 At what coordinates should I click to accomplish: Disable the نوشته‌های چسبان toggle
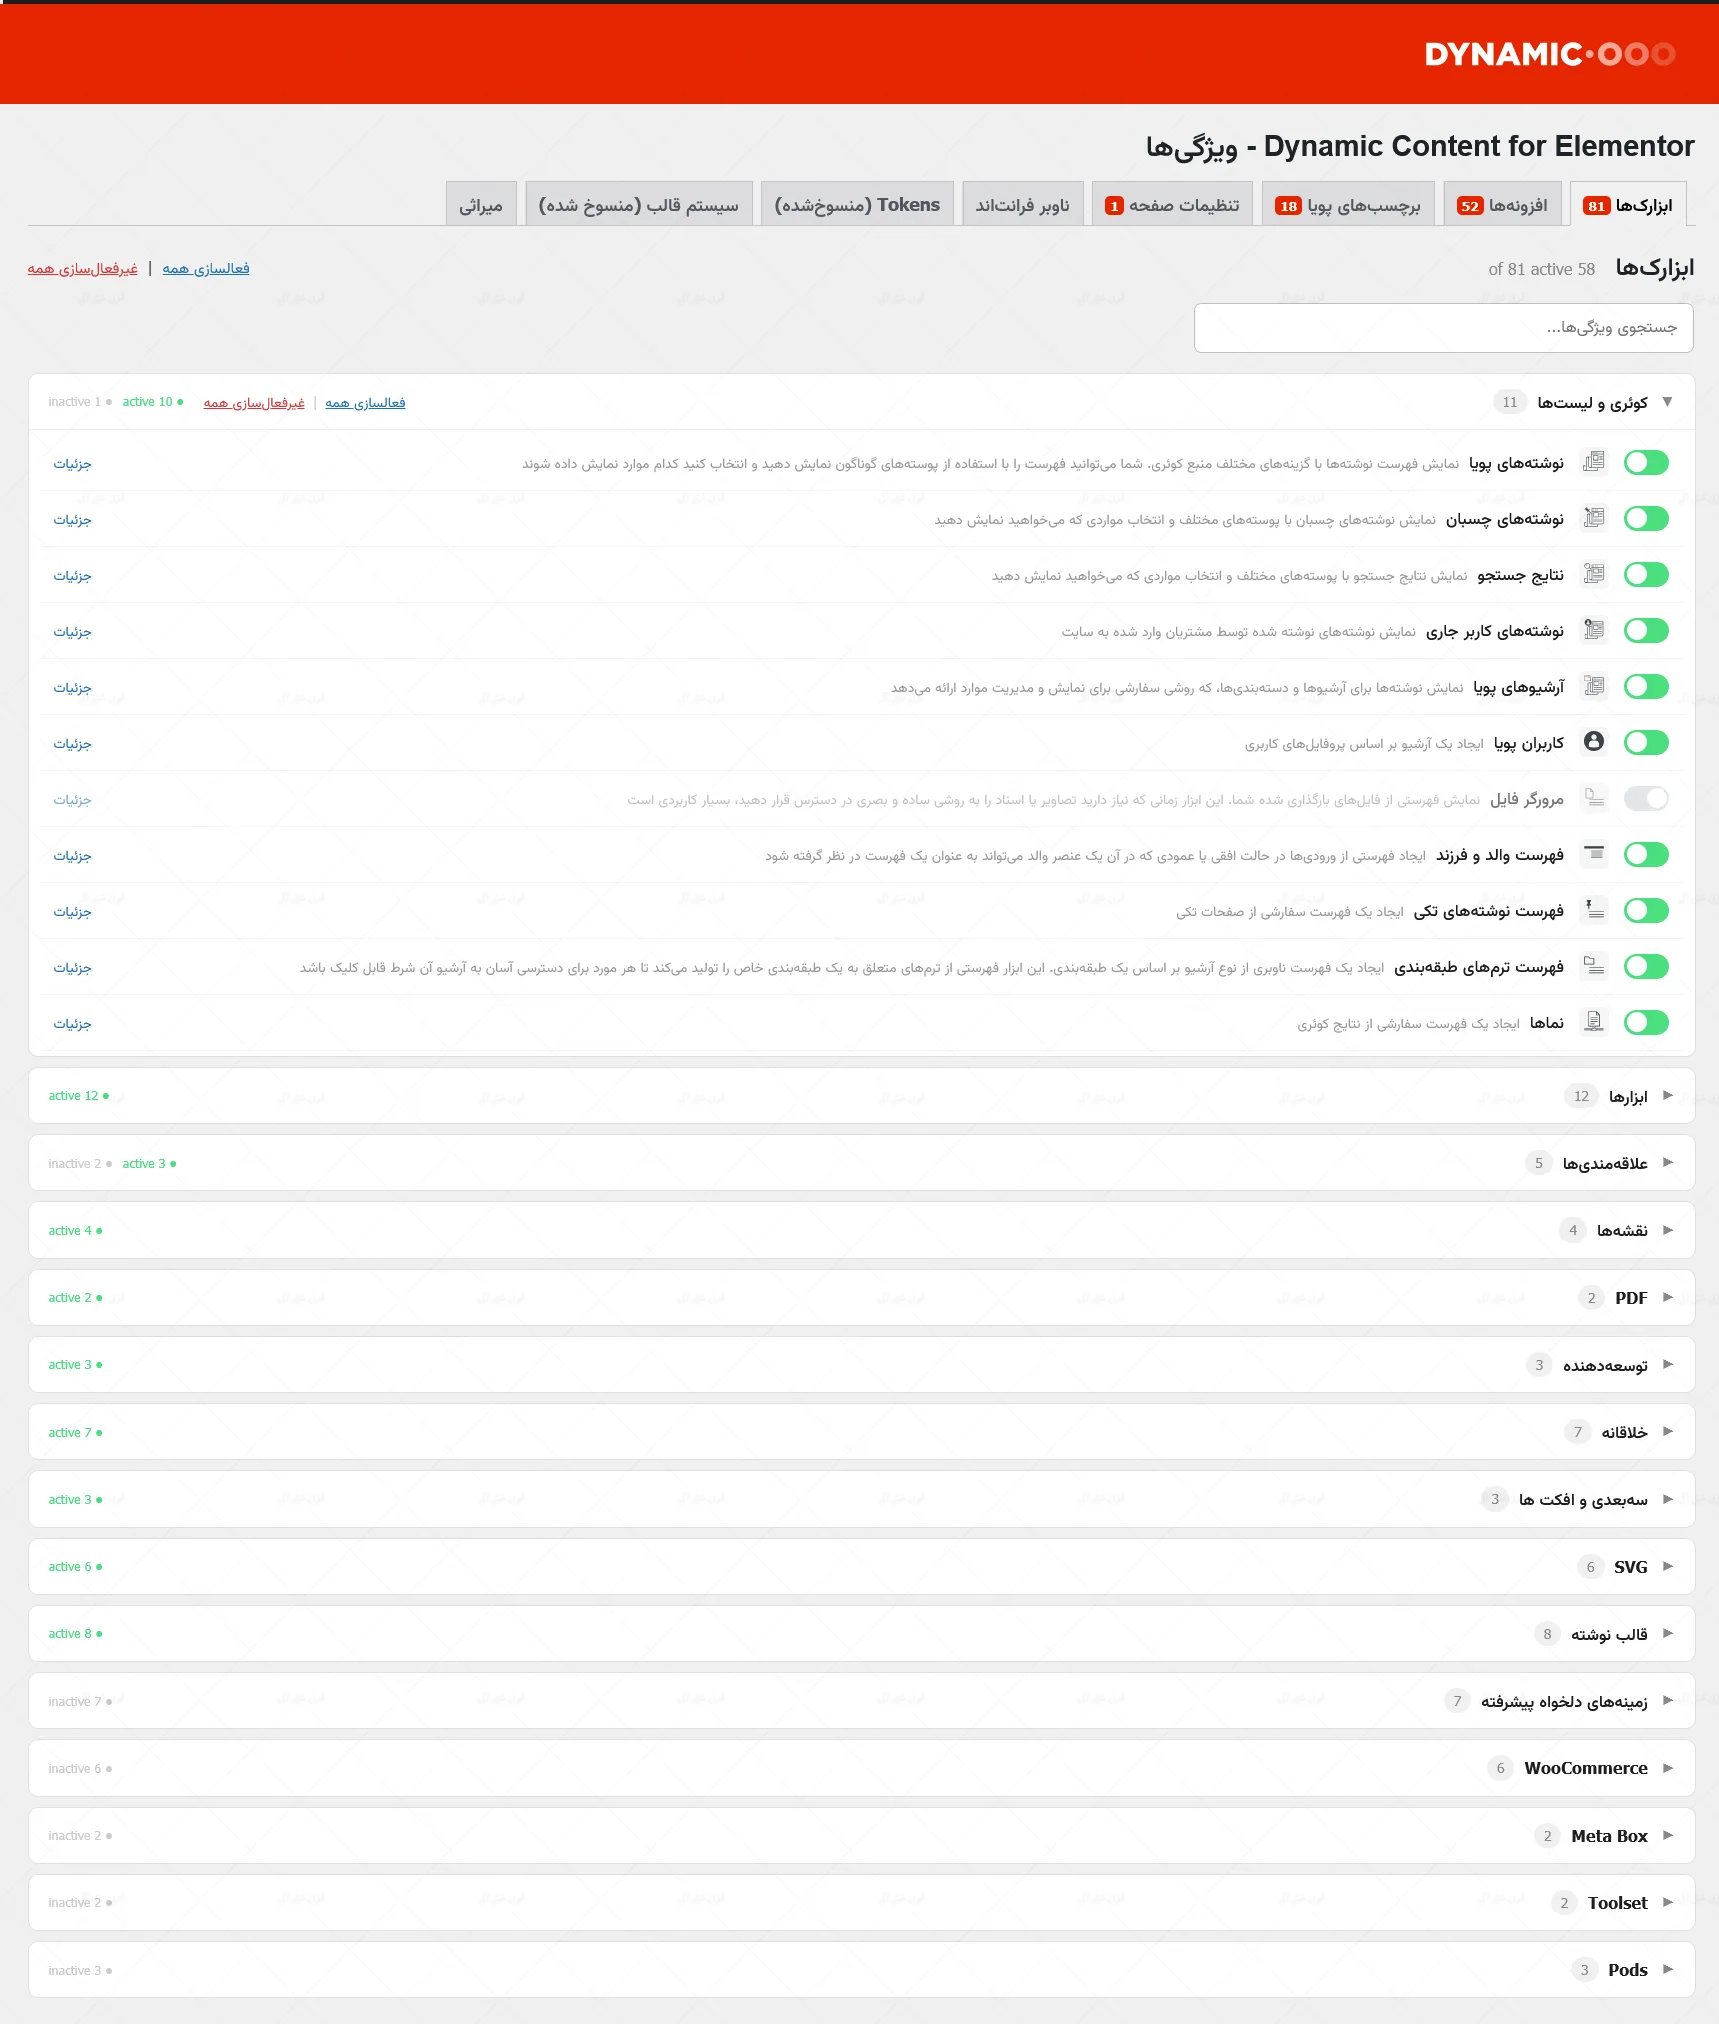1646,518
